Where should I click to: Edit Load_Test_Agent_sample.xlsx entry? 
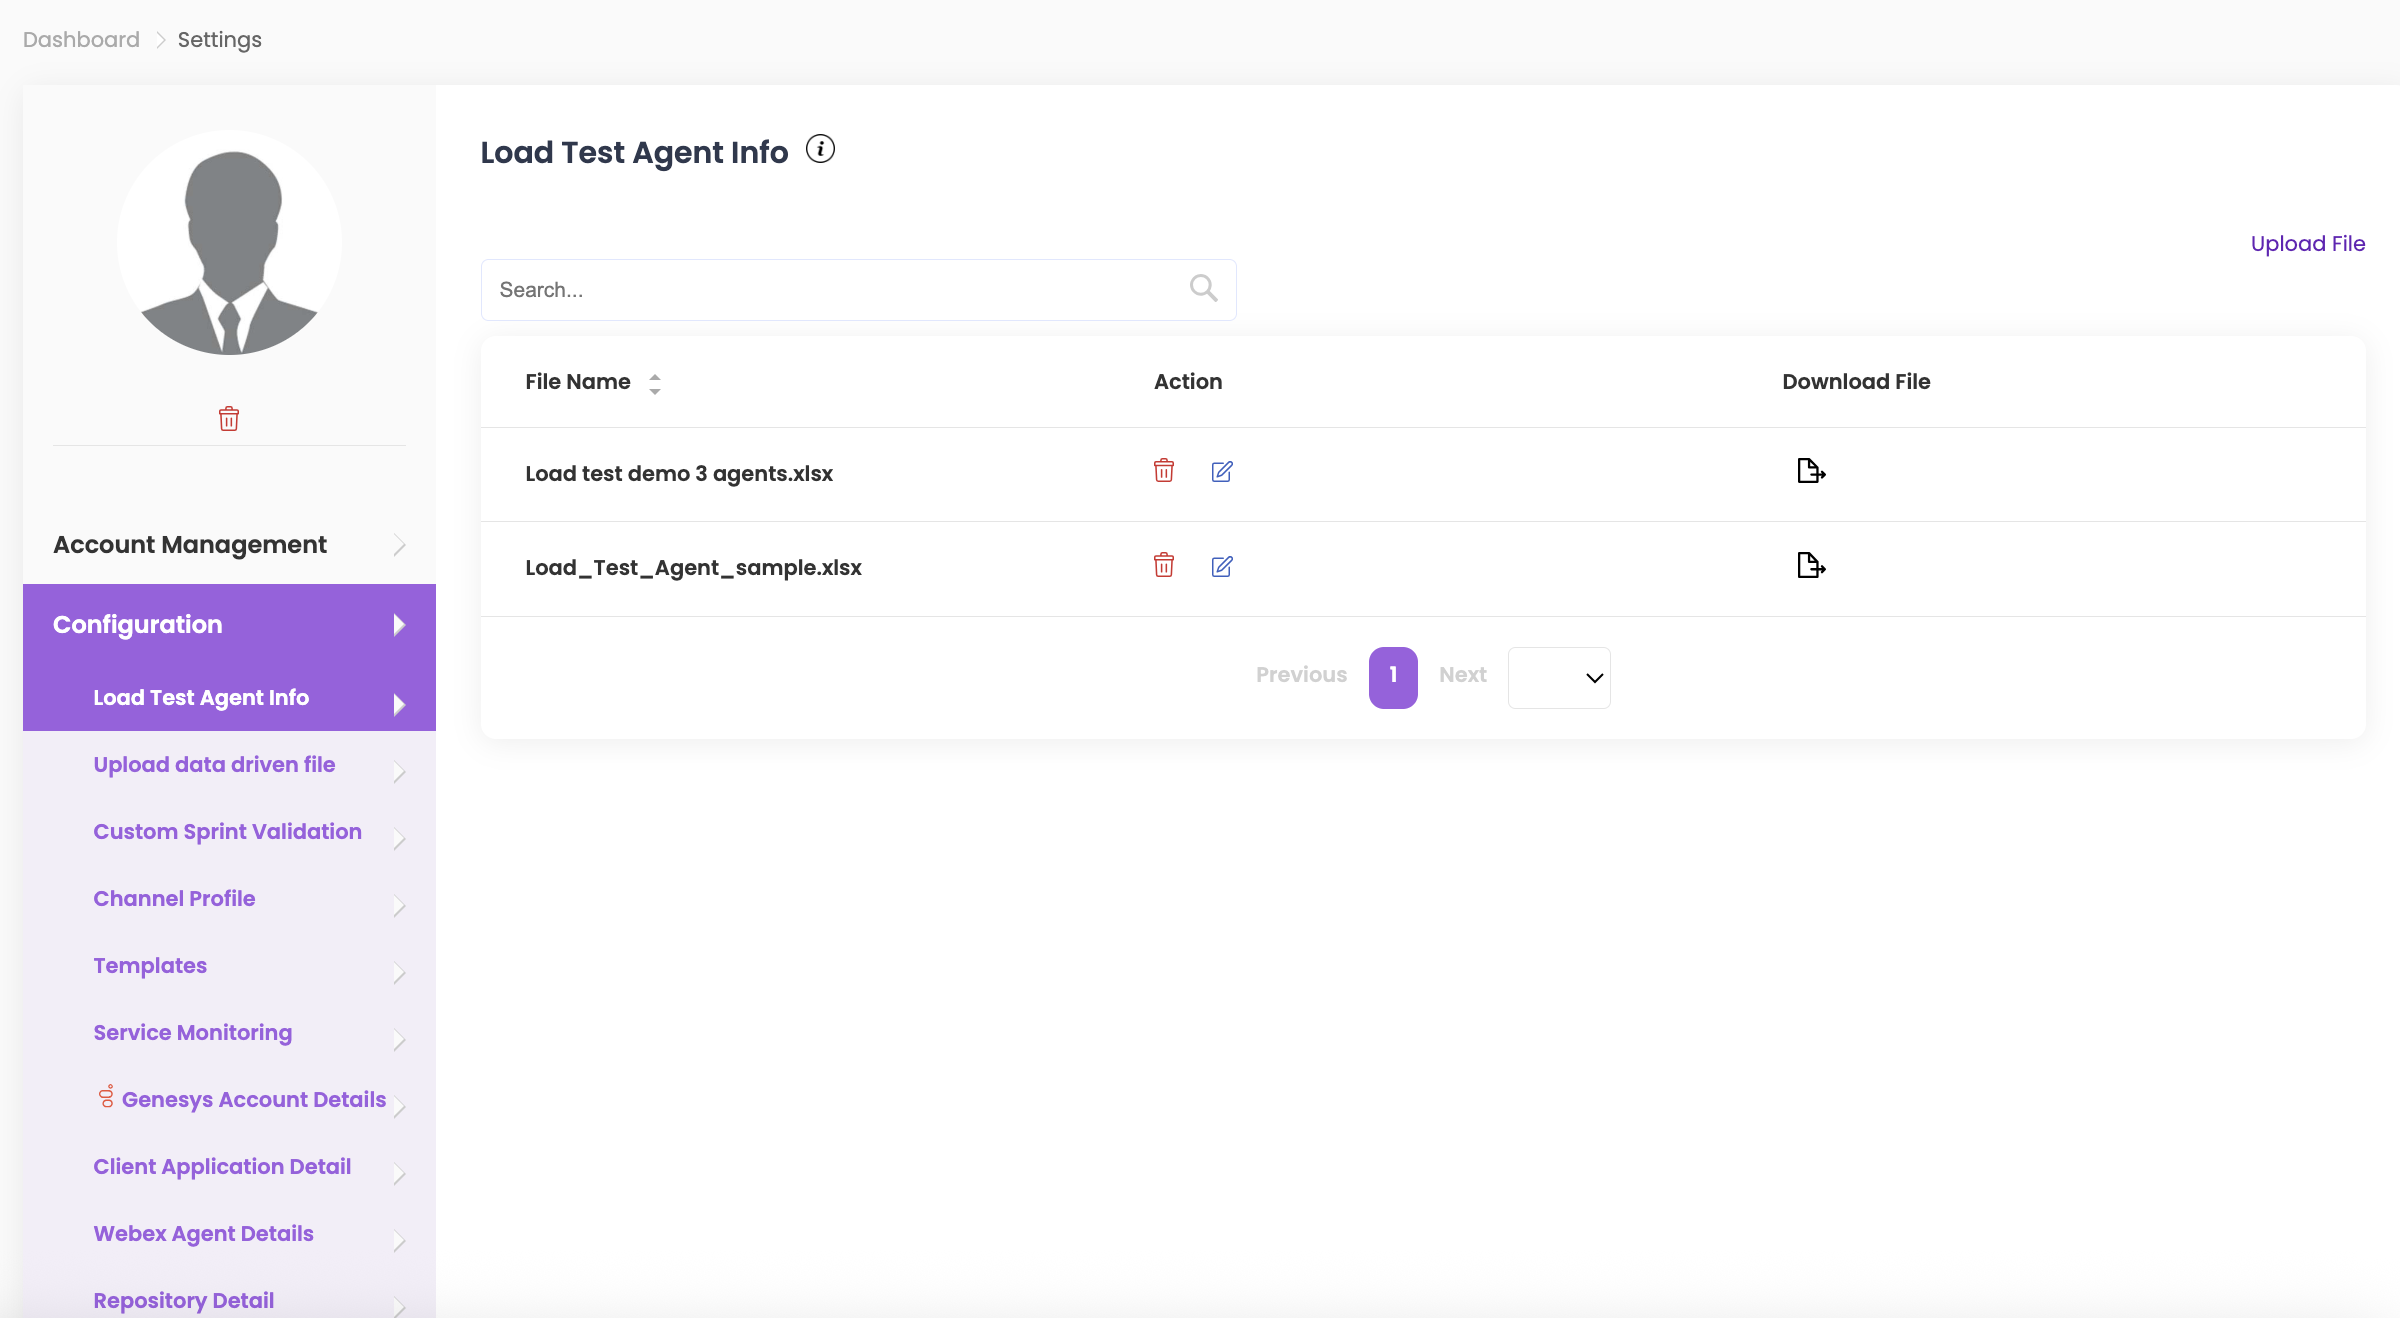pos(1221,566)
